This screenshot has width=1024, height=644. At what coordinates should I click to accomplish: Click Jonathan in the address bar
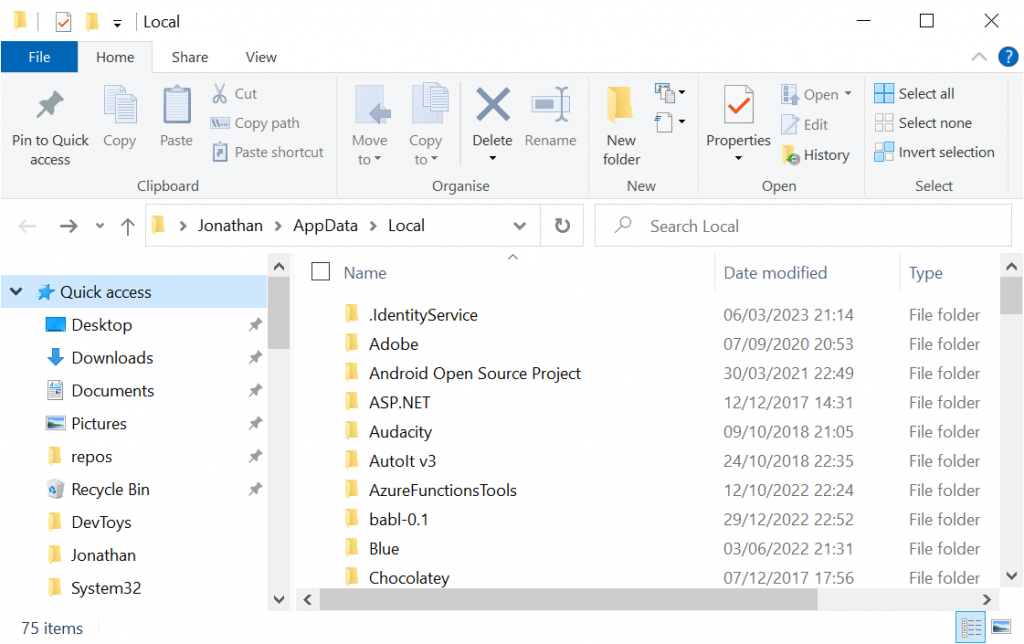pos(230,225)
